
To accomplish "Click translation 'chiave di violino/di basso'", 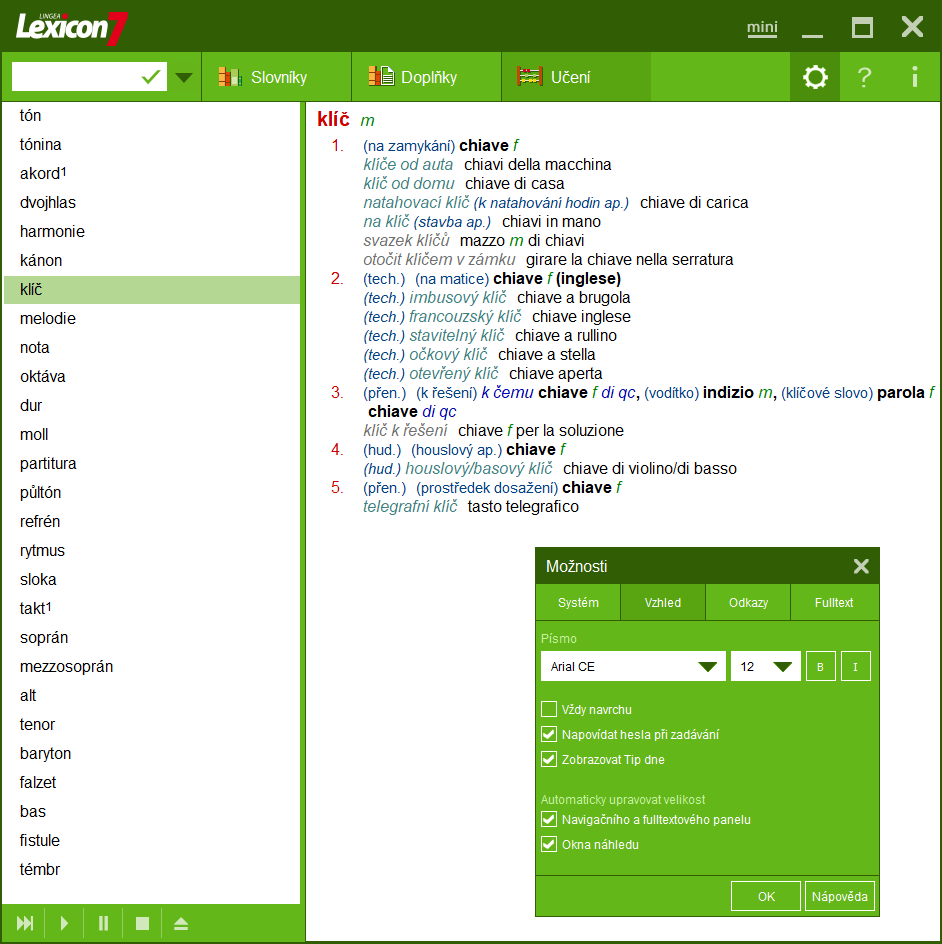I will (x=649, y=468).
